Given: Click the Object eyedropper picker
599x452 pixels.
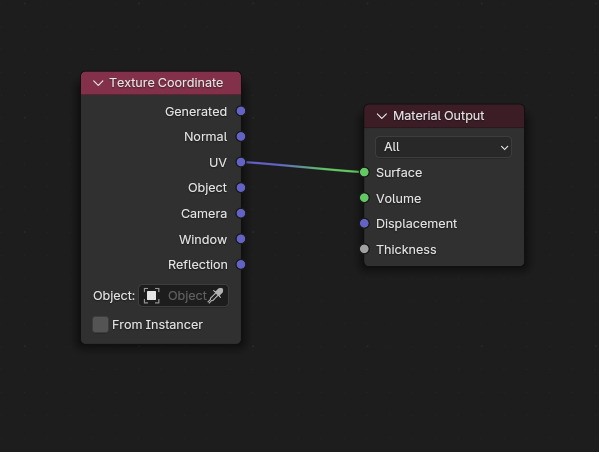Looking at the screenshot, I should pyautogui.click(x=215, y=296).
